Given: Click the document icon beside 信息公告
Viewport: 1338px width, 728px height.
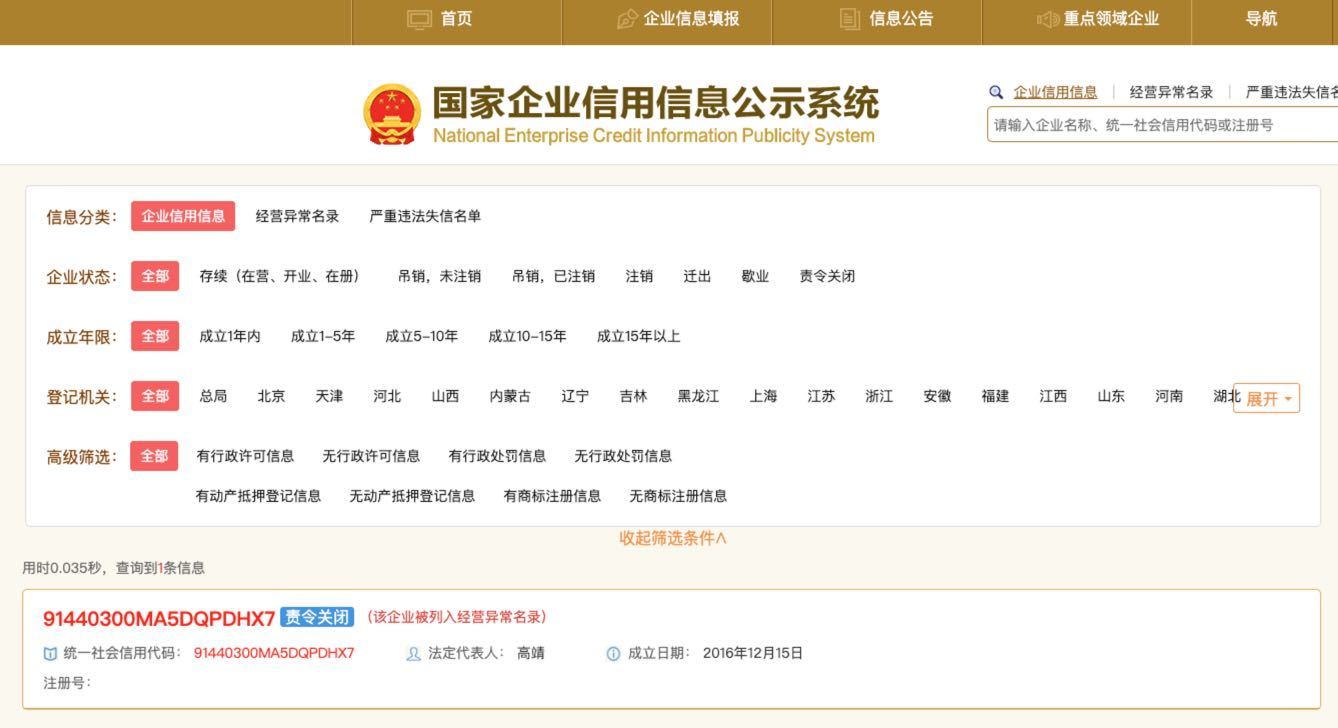Looking at the screenshot, I should click(x=850, y=19).
